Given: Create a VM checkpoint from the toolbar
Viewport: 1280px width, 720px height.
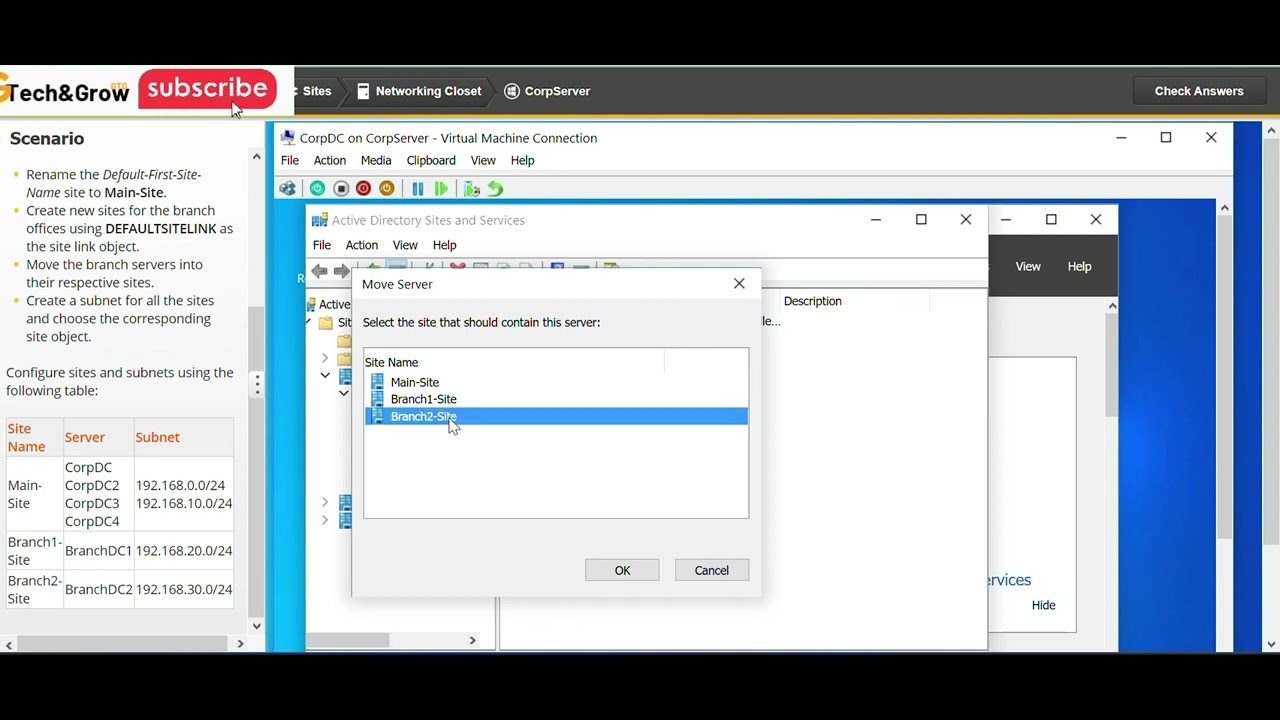Looking at the screenshot, I should point(472,189).
